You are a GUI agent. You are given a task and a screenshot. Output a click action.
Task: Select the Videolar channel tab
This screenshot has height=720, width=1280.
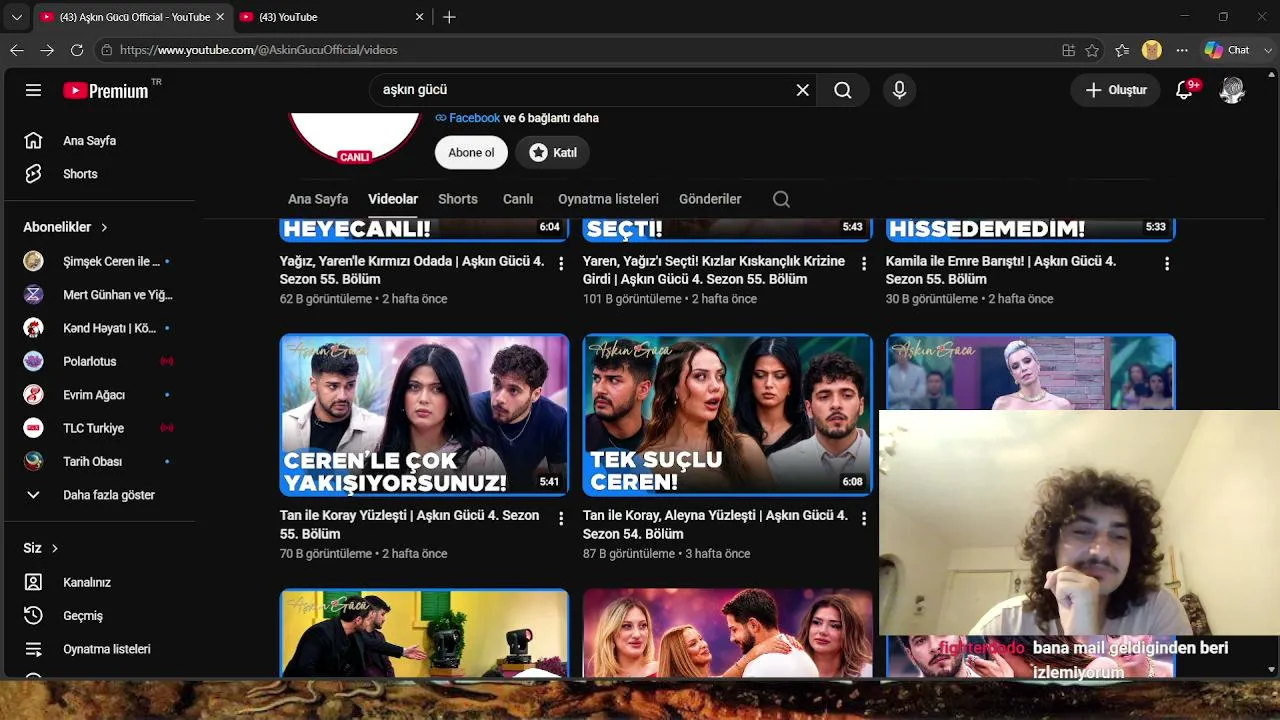393,199
